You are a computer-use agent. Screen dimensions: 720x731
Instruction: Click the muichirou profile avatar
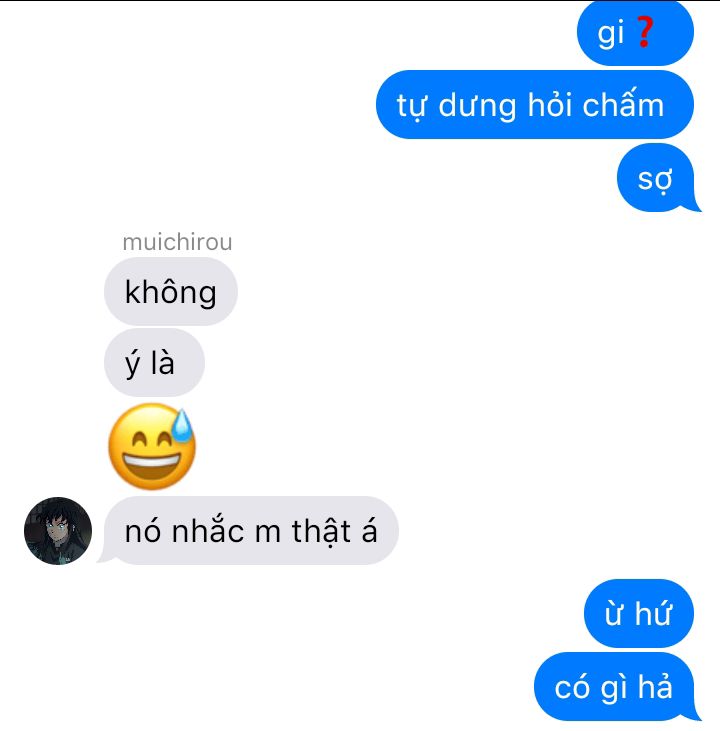tap(58, 531)
